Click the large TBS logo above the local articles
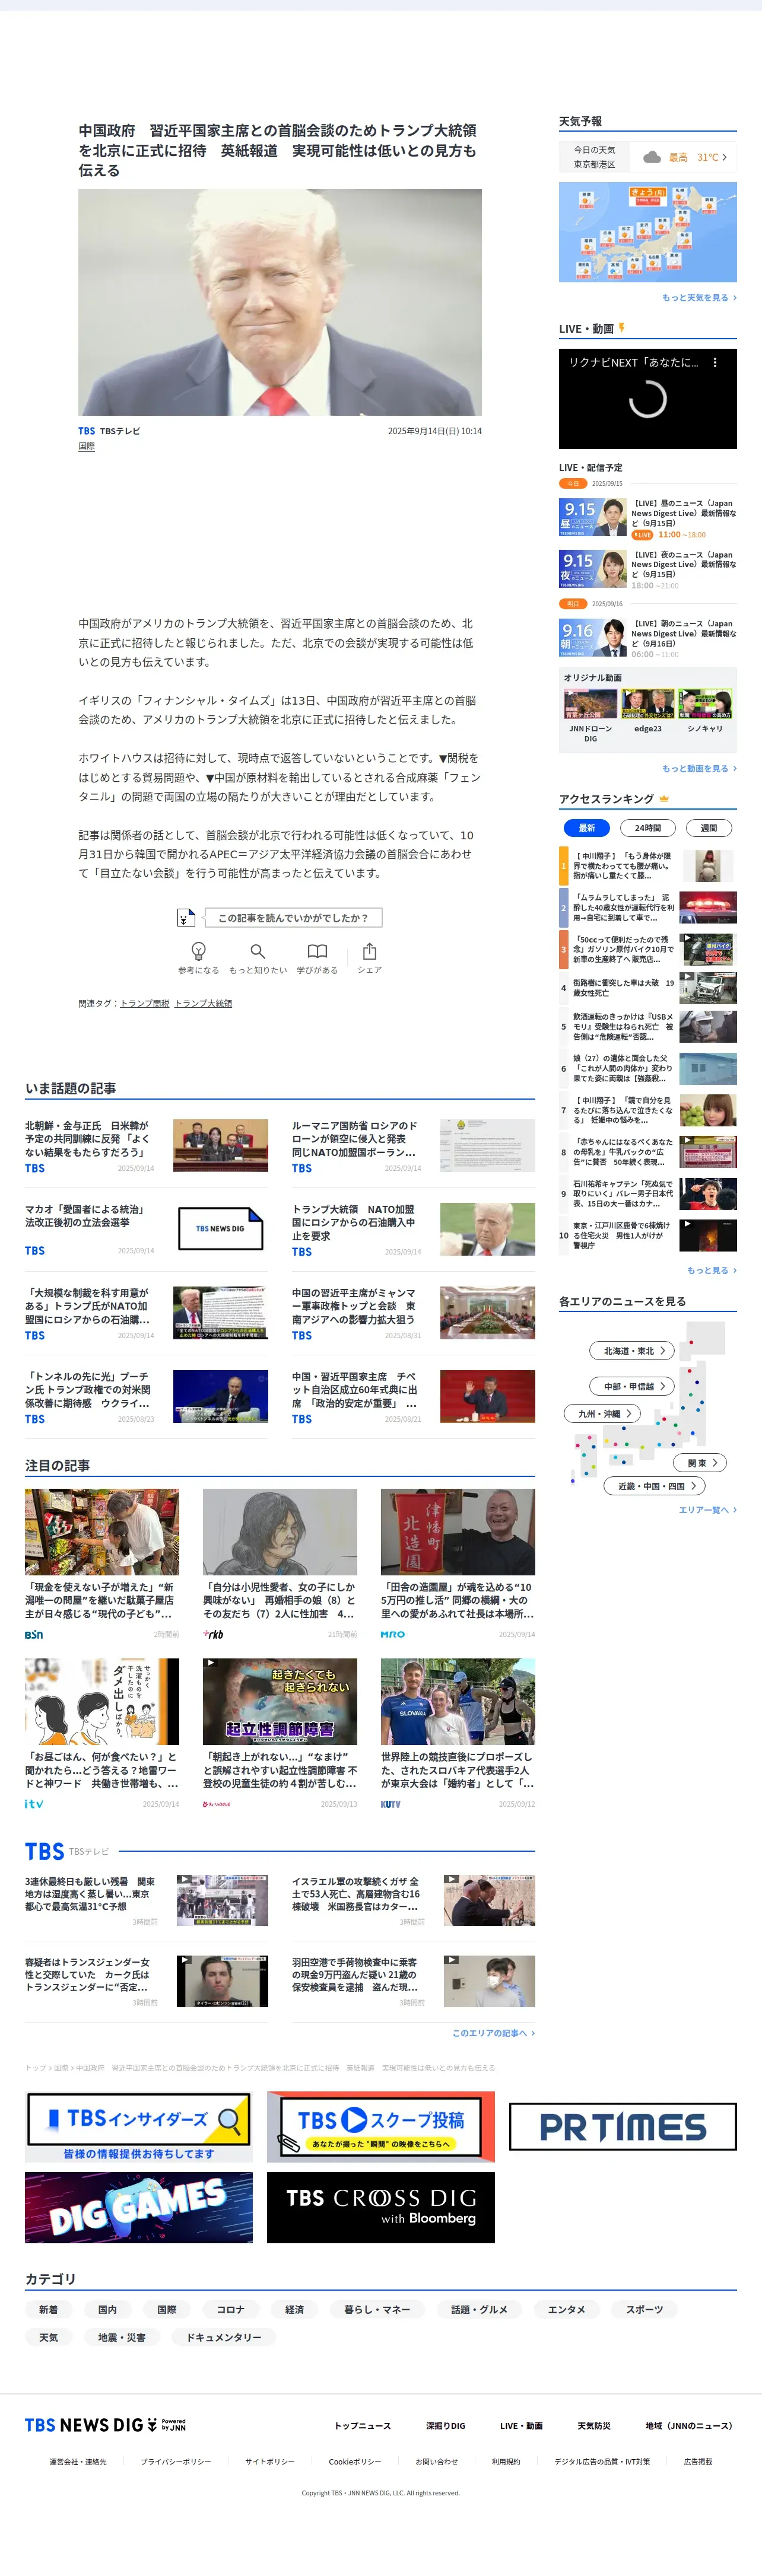This screenshot has width=762, height=2576. (x=45, y=1851)
